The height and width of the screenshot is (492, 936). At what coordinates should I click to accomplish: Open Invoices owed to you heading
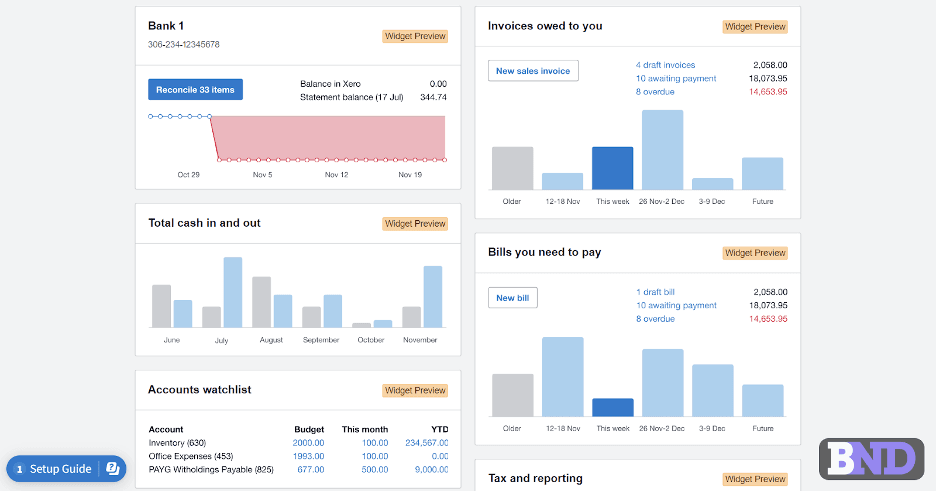[x=545, y=26]
